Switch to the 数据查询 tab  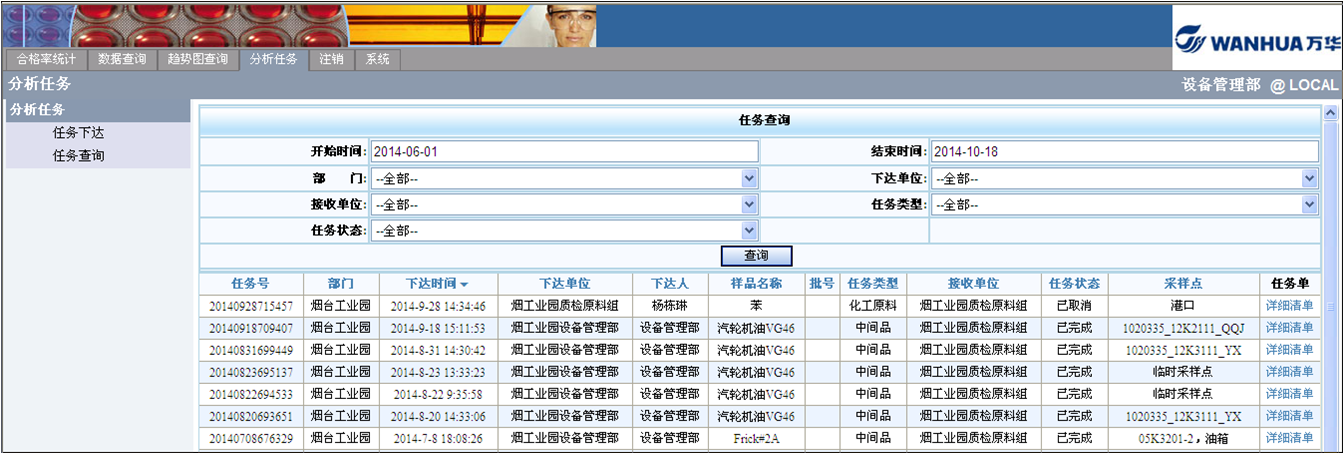pyautogui.click(x=122, y=59)
